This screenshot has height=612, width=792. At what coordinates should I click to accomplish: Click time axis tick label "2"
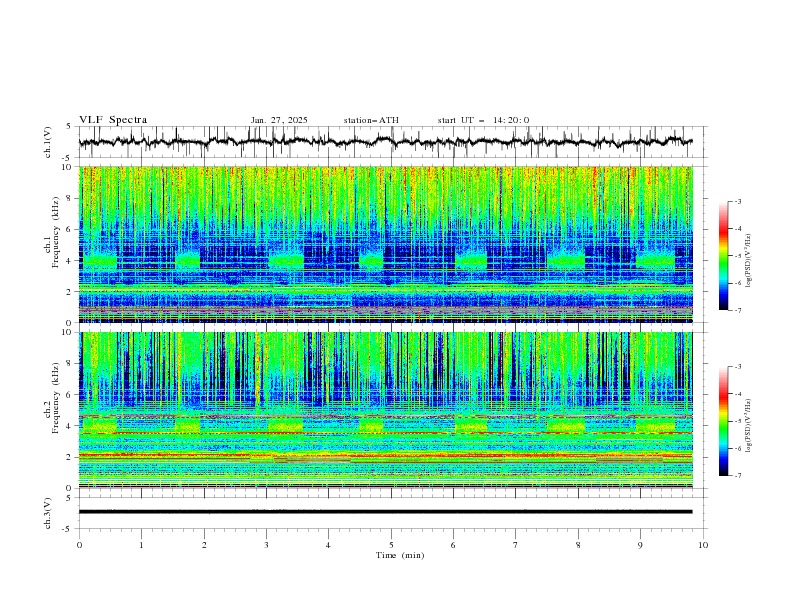point(204,545)
